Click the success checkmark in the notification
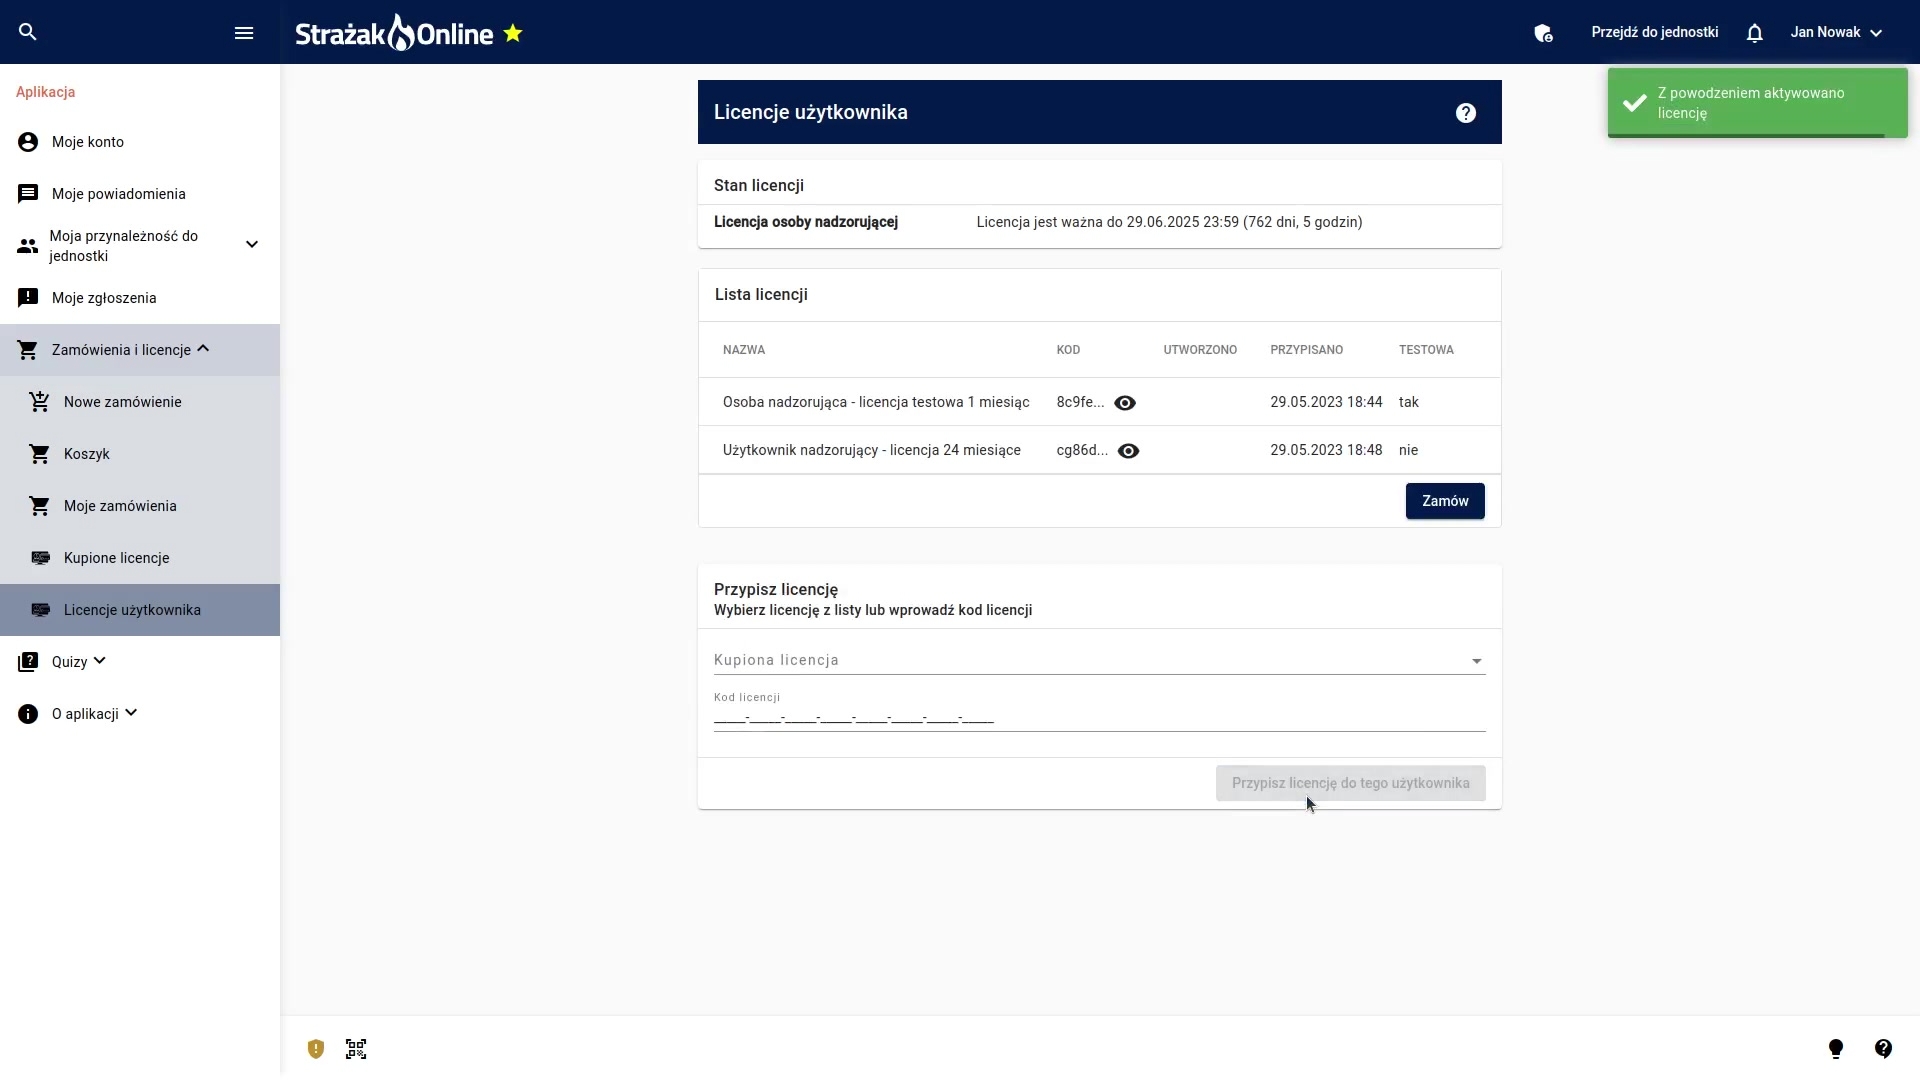This screenshot has height=1080, width=1920. (1635, 103)
